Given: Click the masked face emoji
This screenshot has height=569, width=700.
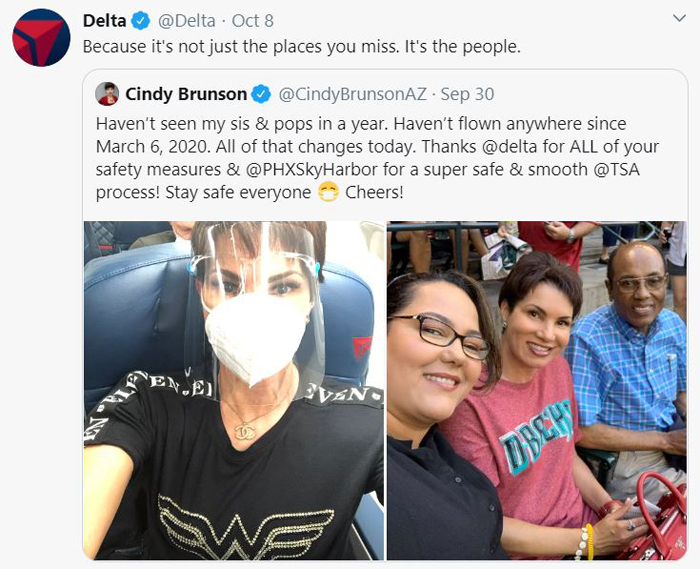Looking at the screenshot, I should 328,193.
